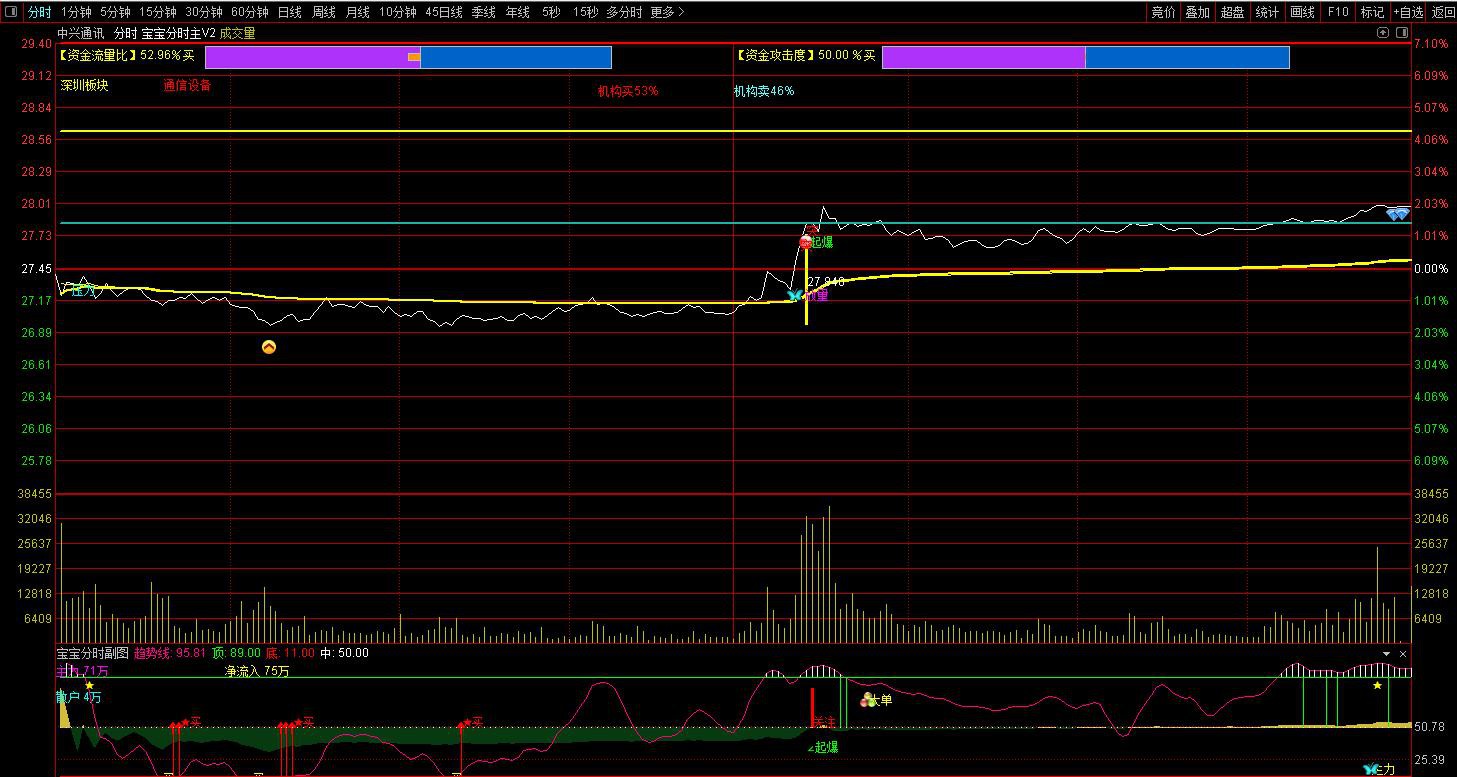Select the 30分钟 chart period
The width and height of the screenshot is (1457, 777).
tap(204, 12)
